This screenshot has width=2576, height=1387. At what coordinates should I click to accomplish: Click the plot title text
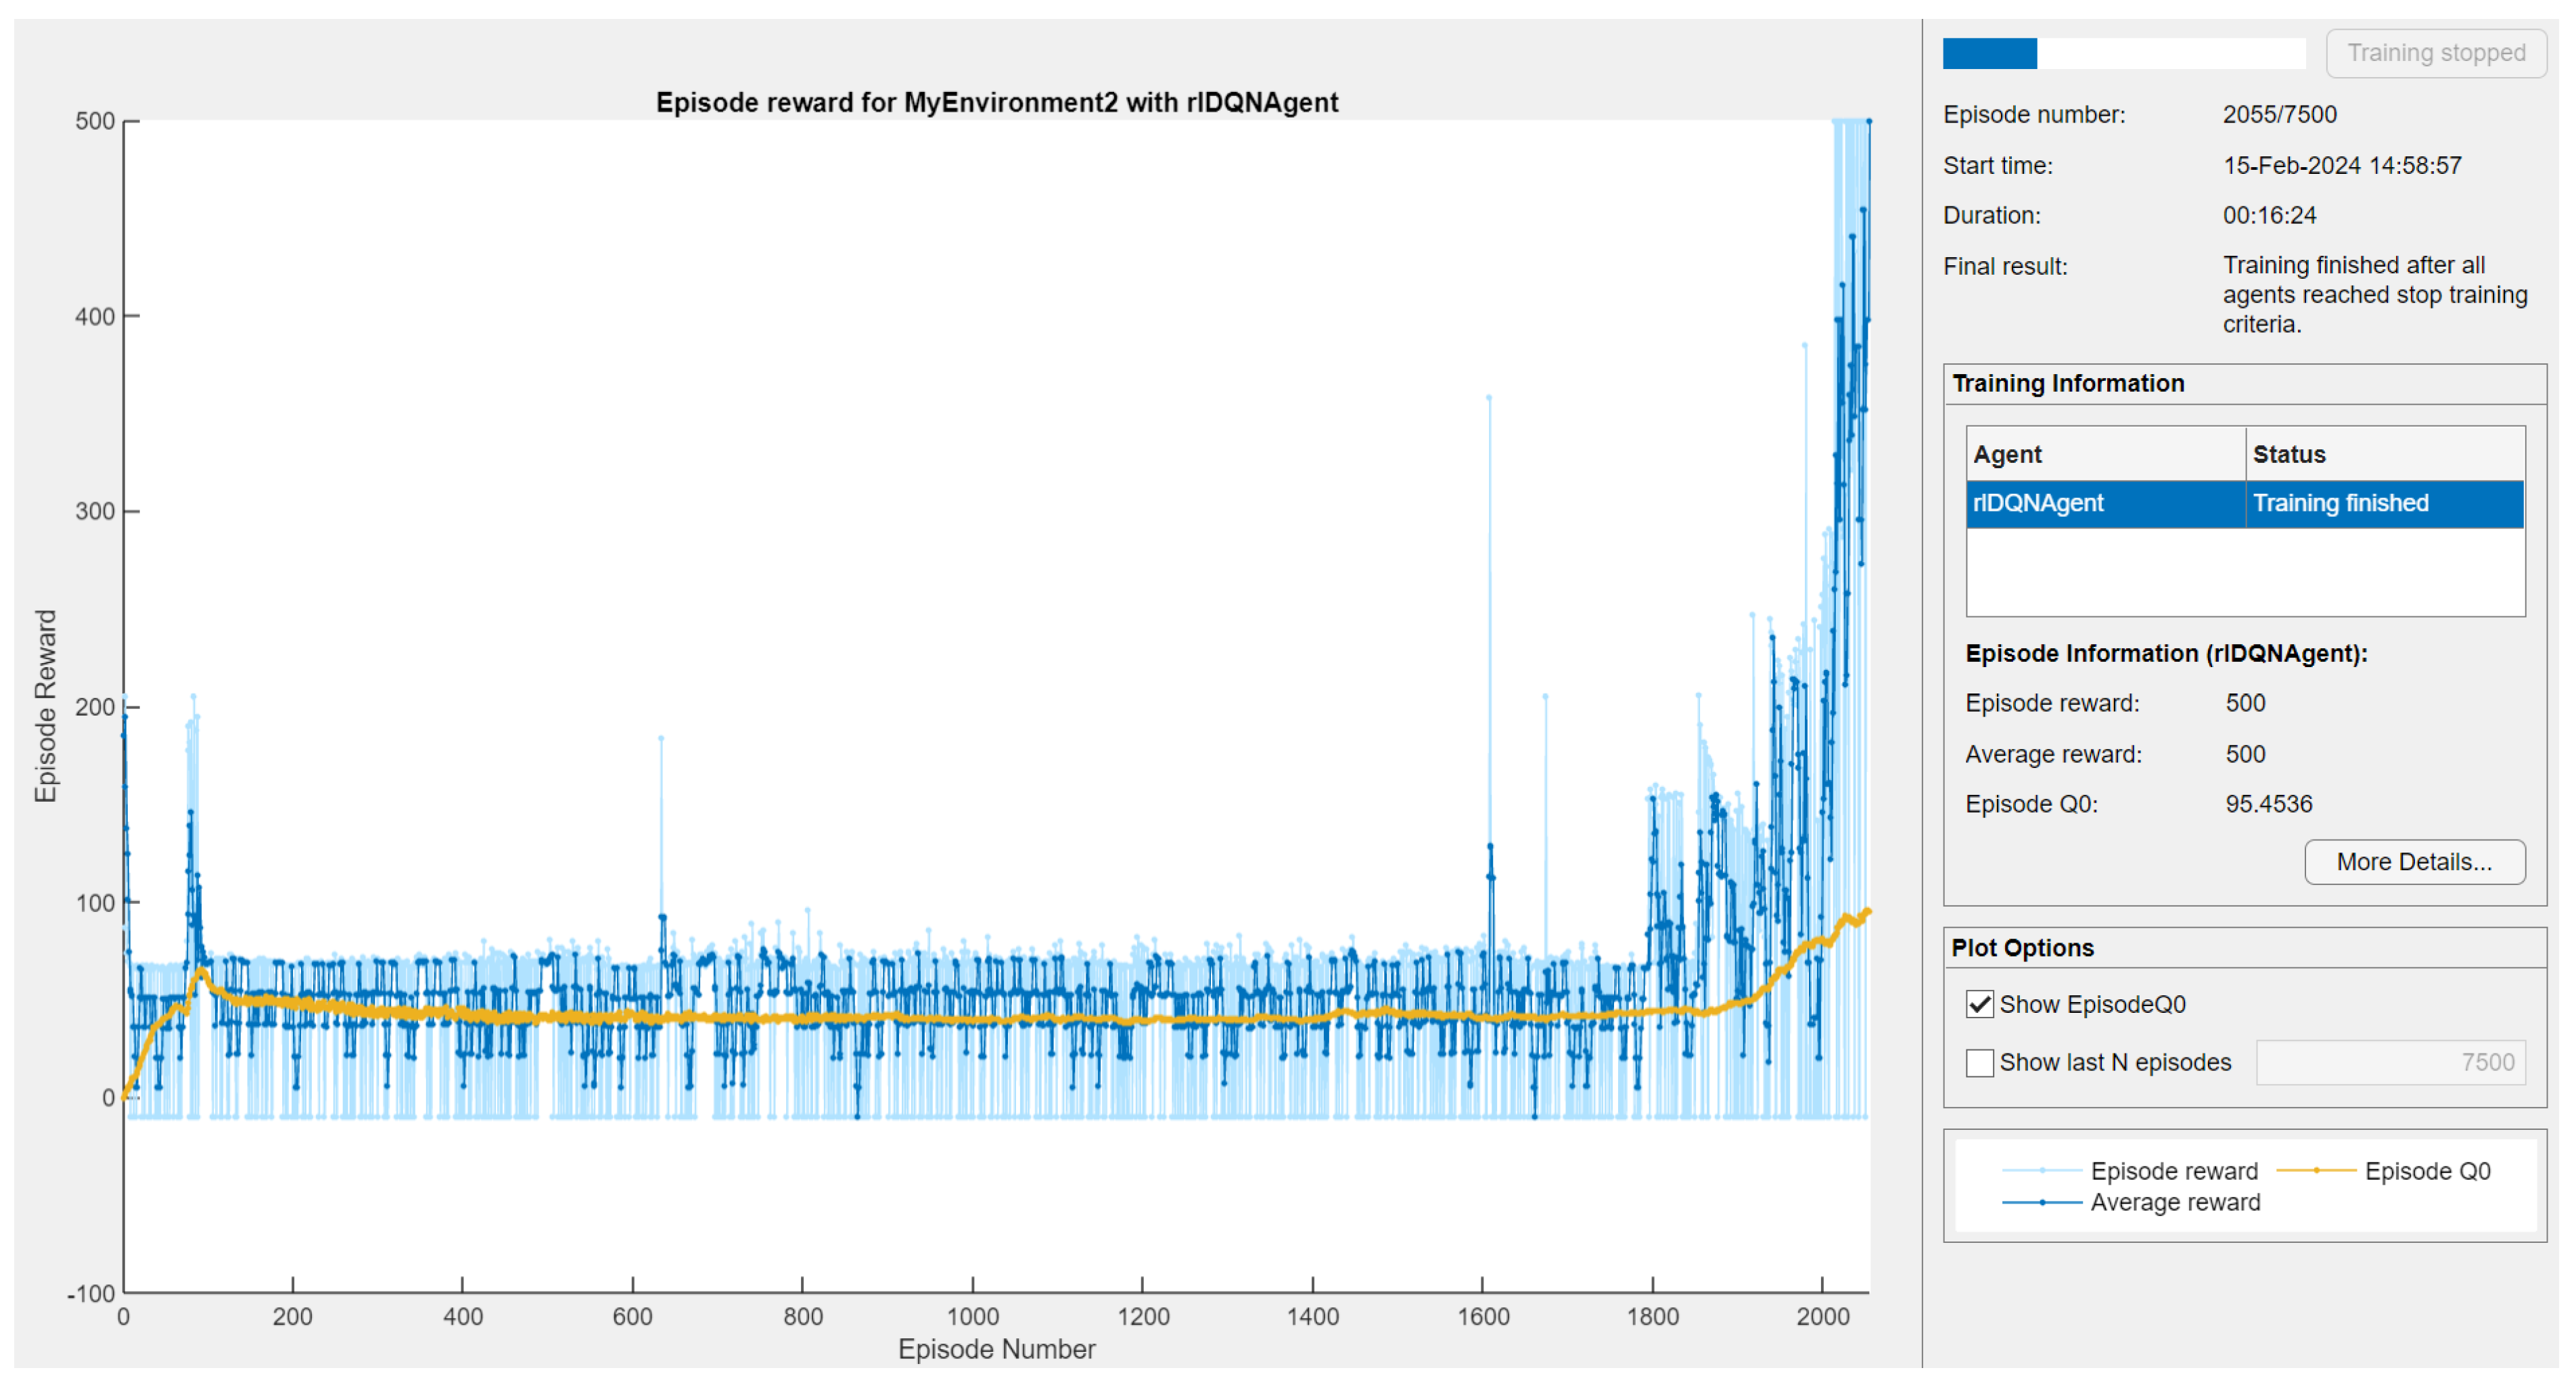tap(996, 102)
